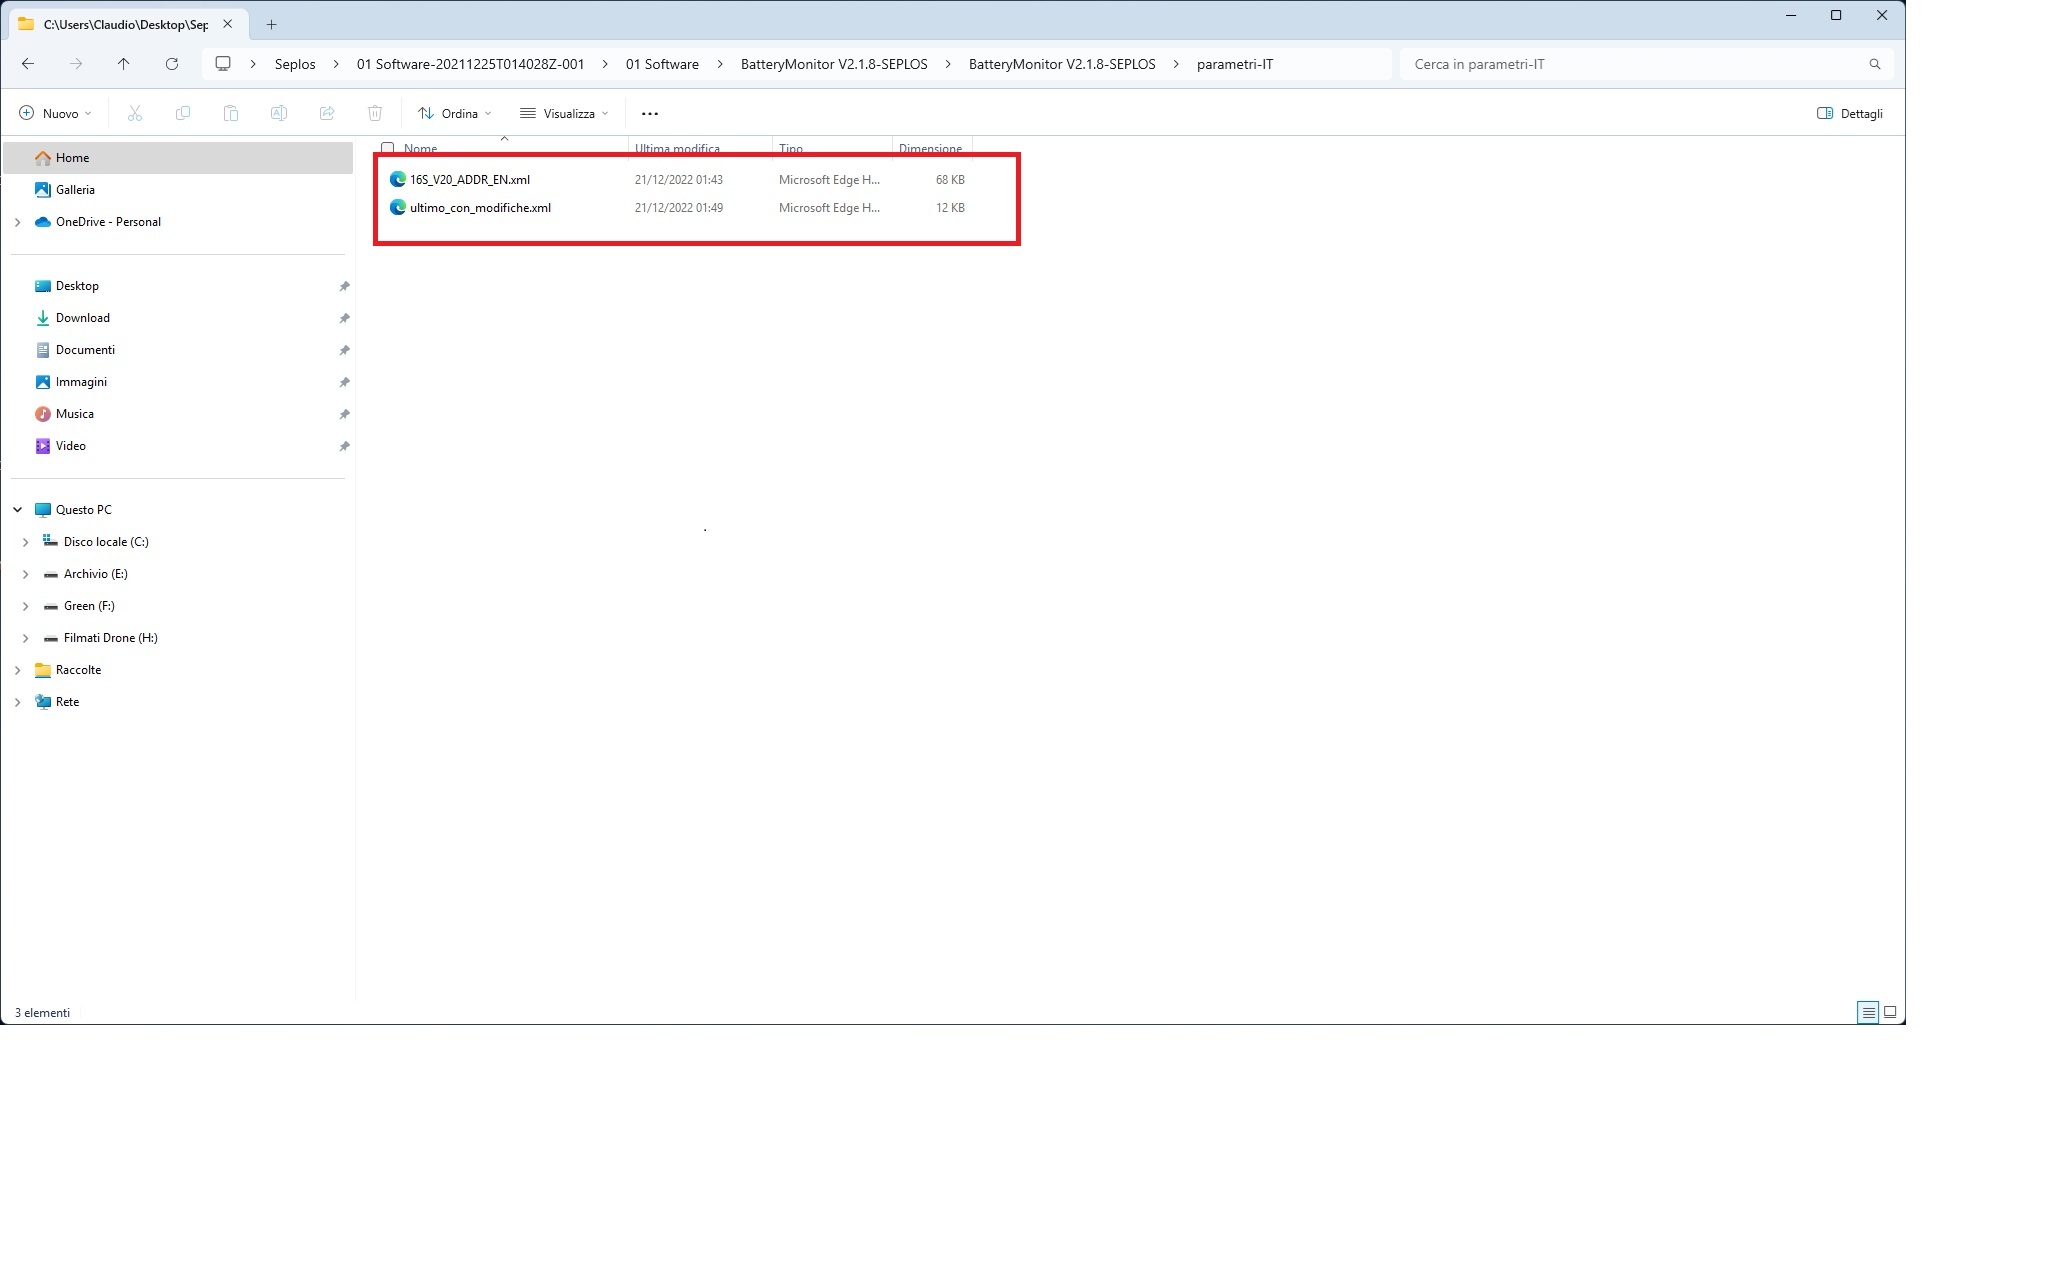Expand Archivio (E:) drive node

25,574
